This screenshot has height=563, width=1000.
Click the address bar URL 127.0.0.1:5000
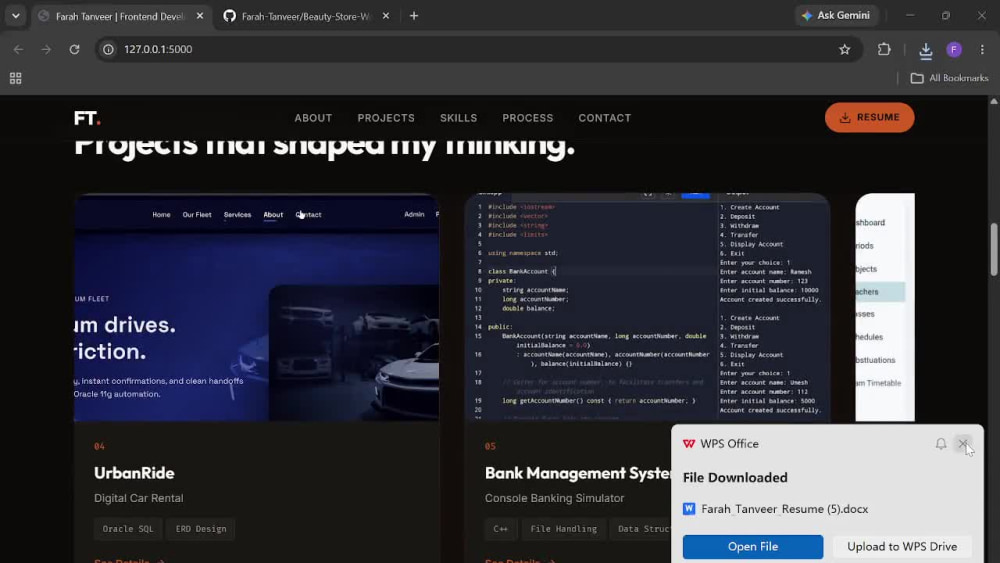(158, 49)
